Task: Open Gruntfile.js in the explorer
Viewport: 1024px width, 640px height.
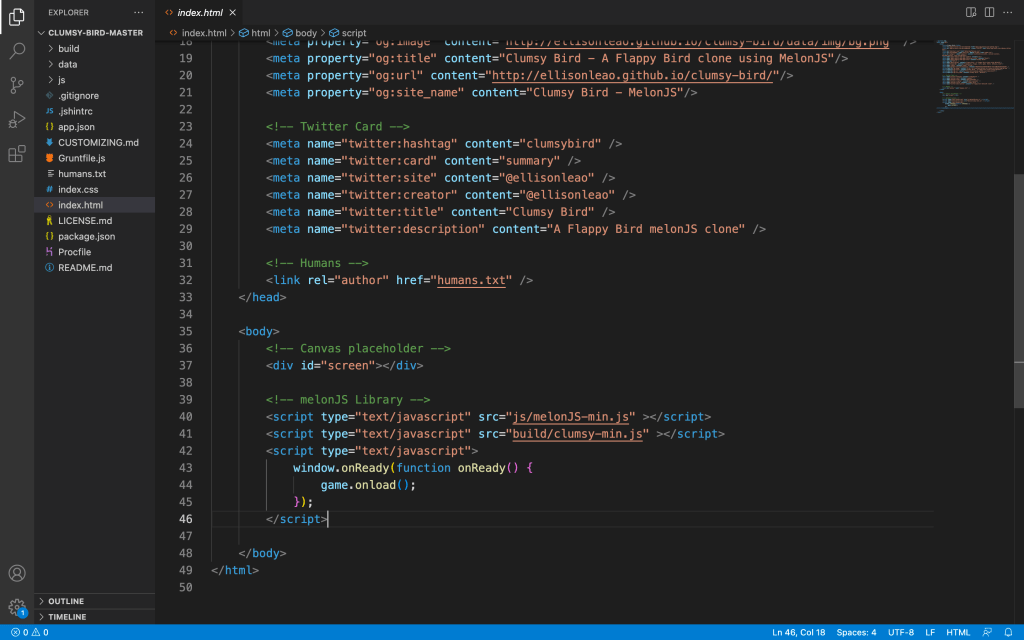Action: (81, 158)
